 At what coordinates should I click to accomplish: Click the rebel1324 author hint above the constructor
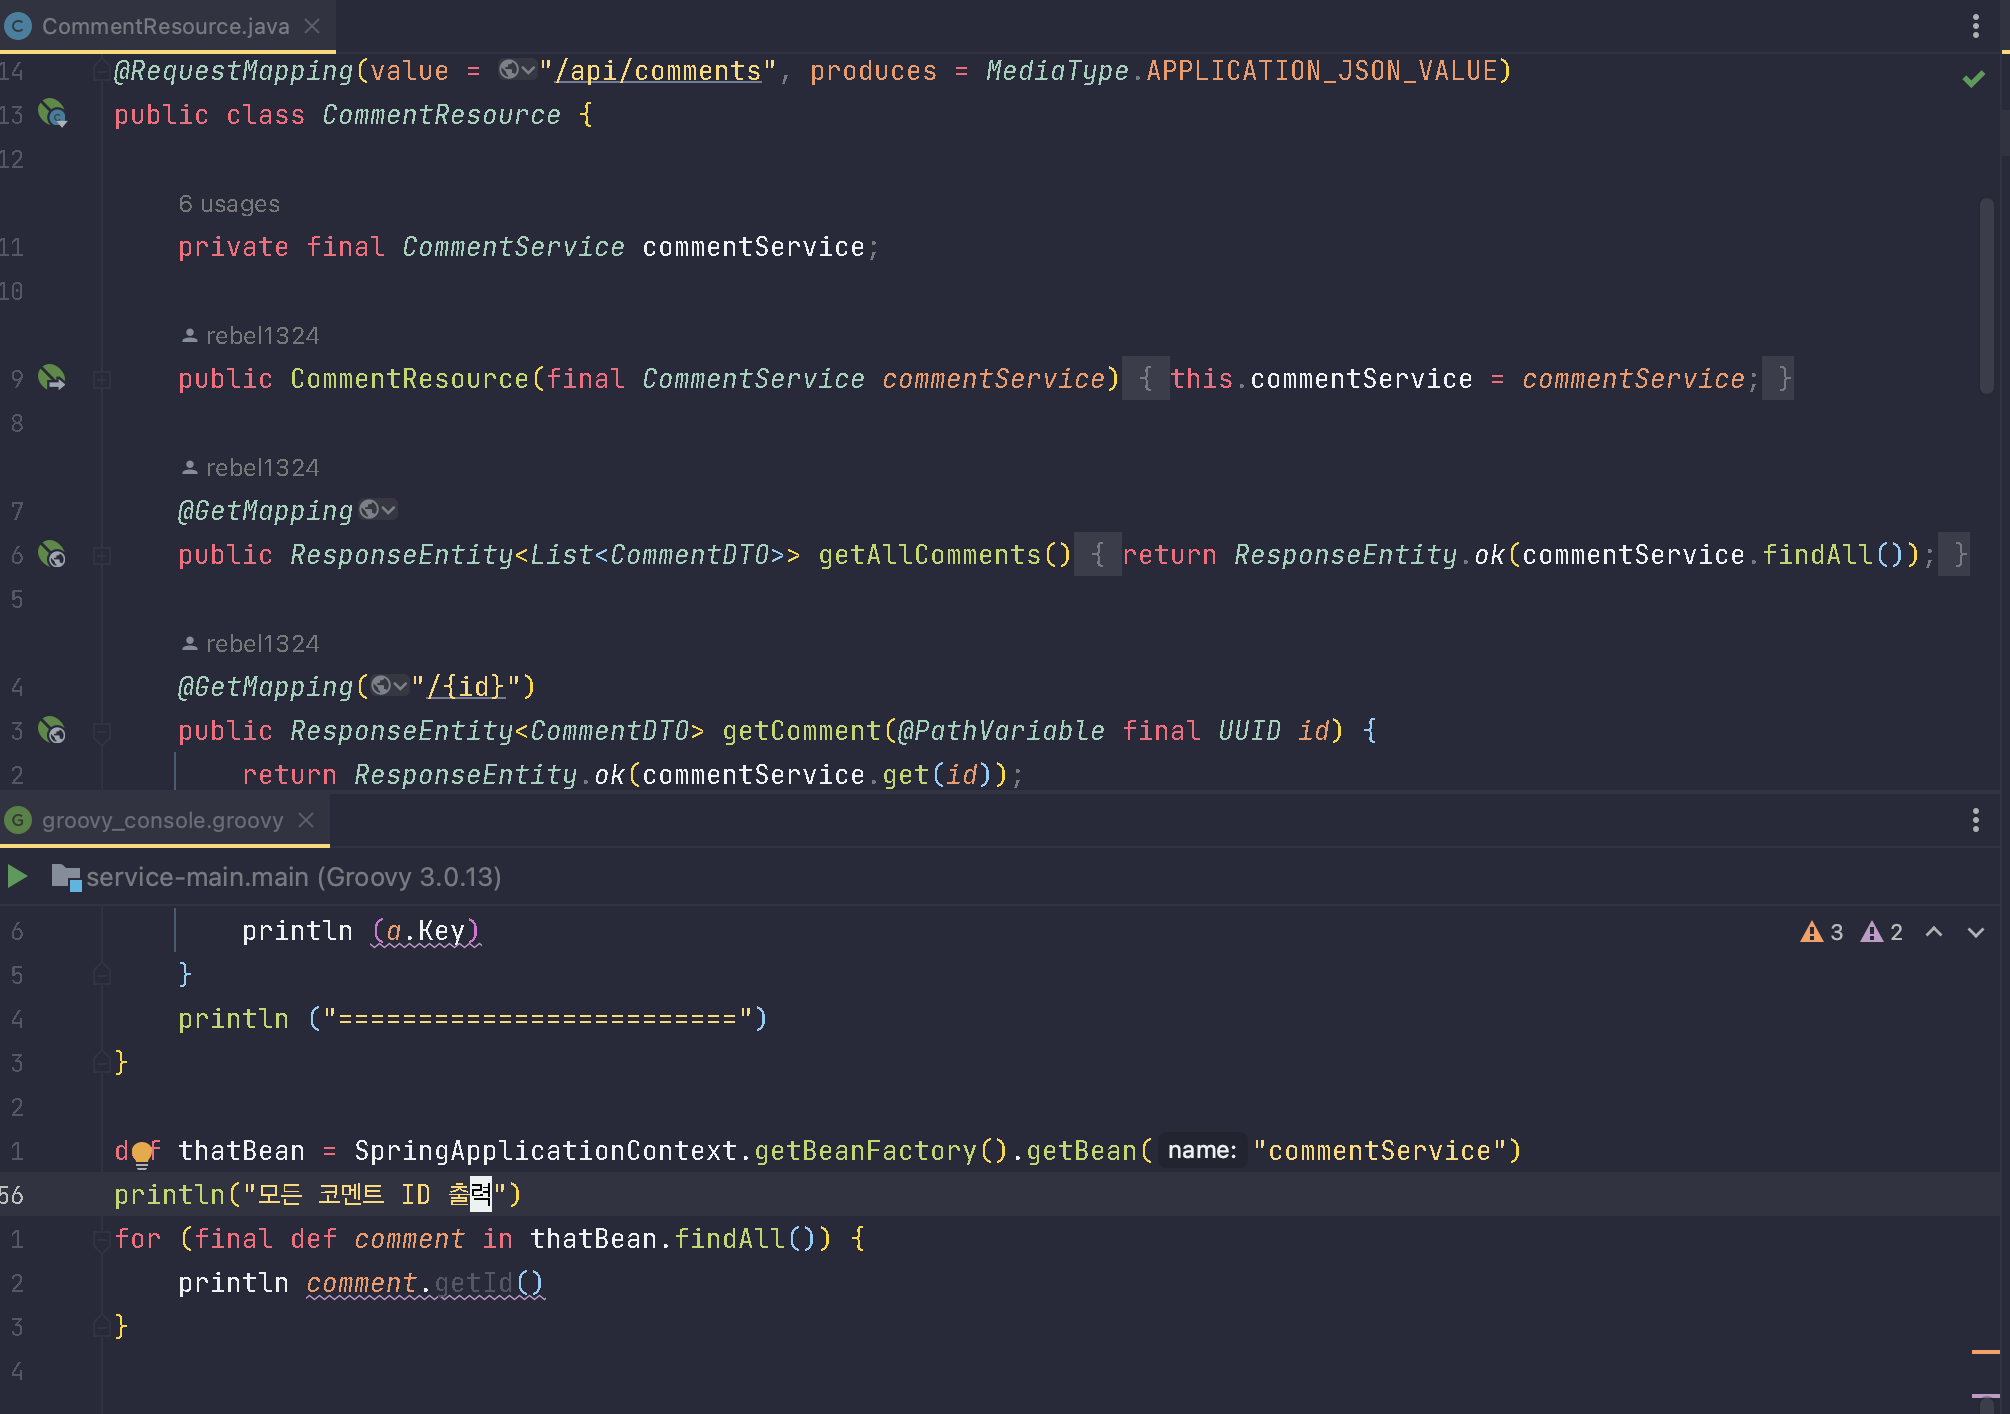(250, 336)
